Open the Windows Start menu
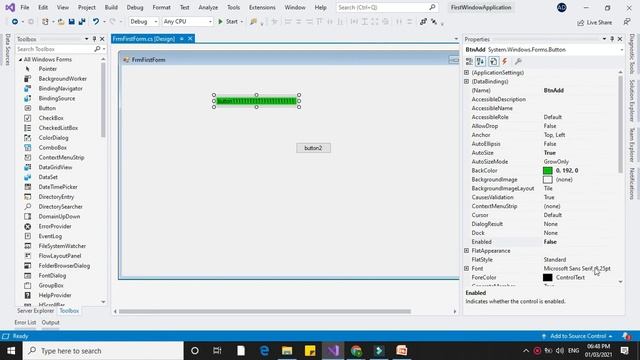Screen dimensions: 640x360 [11, 351]
